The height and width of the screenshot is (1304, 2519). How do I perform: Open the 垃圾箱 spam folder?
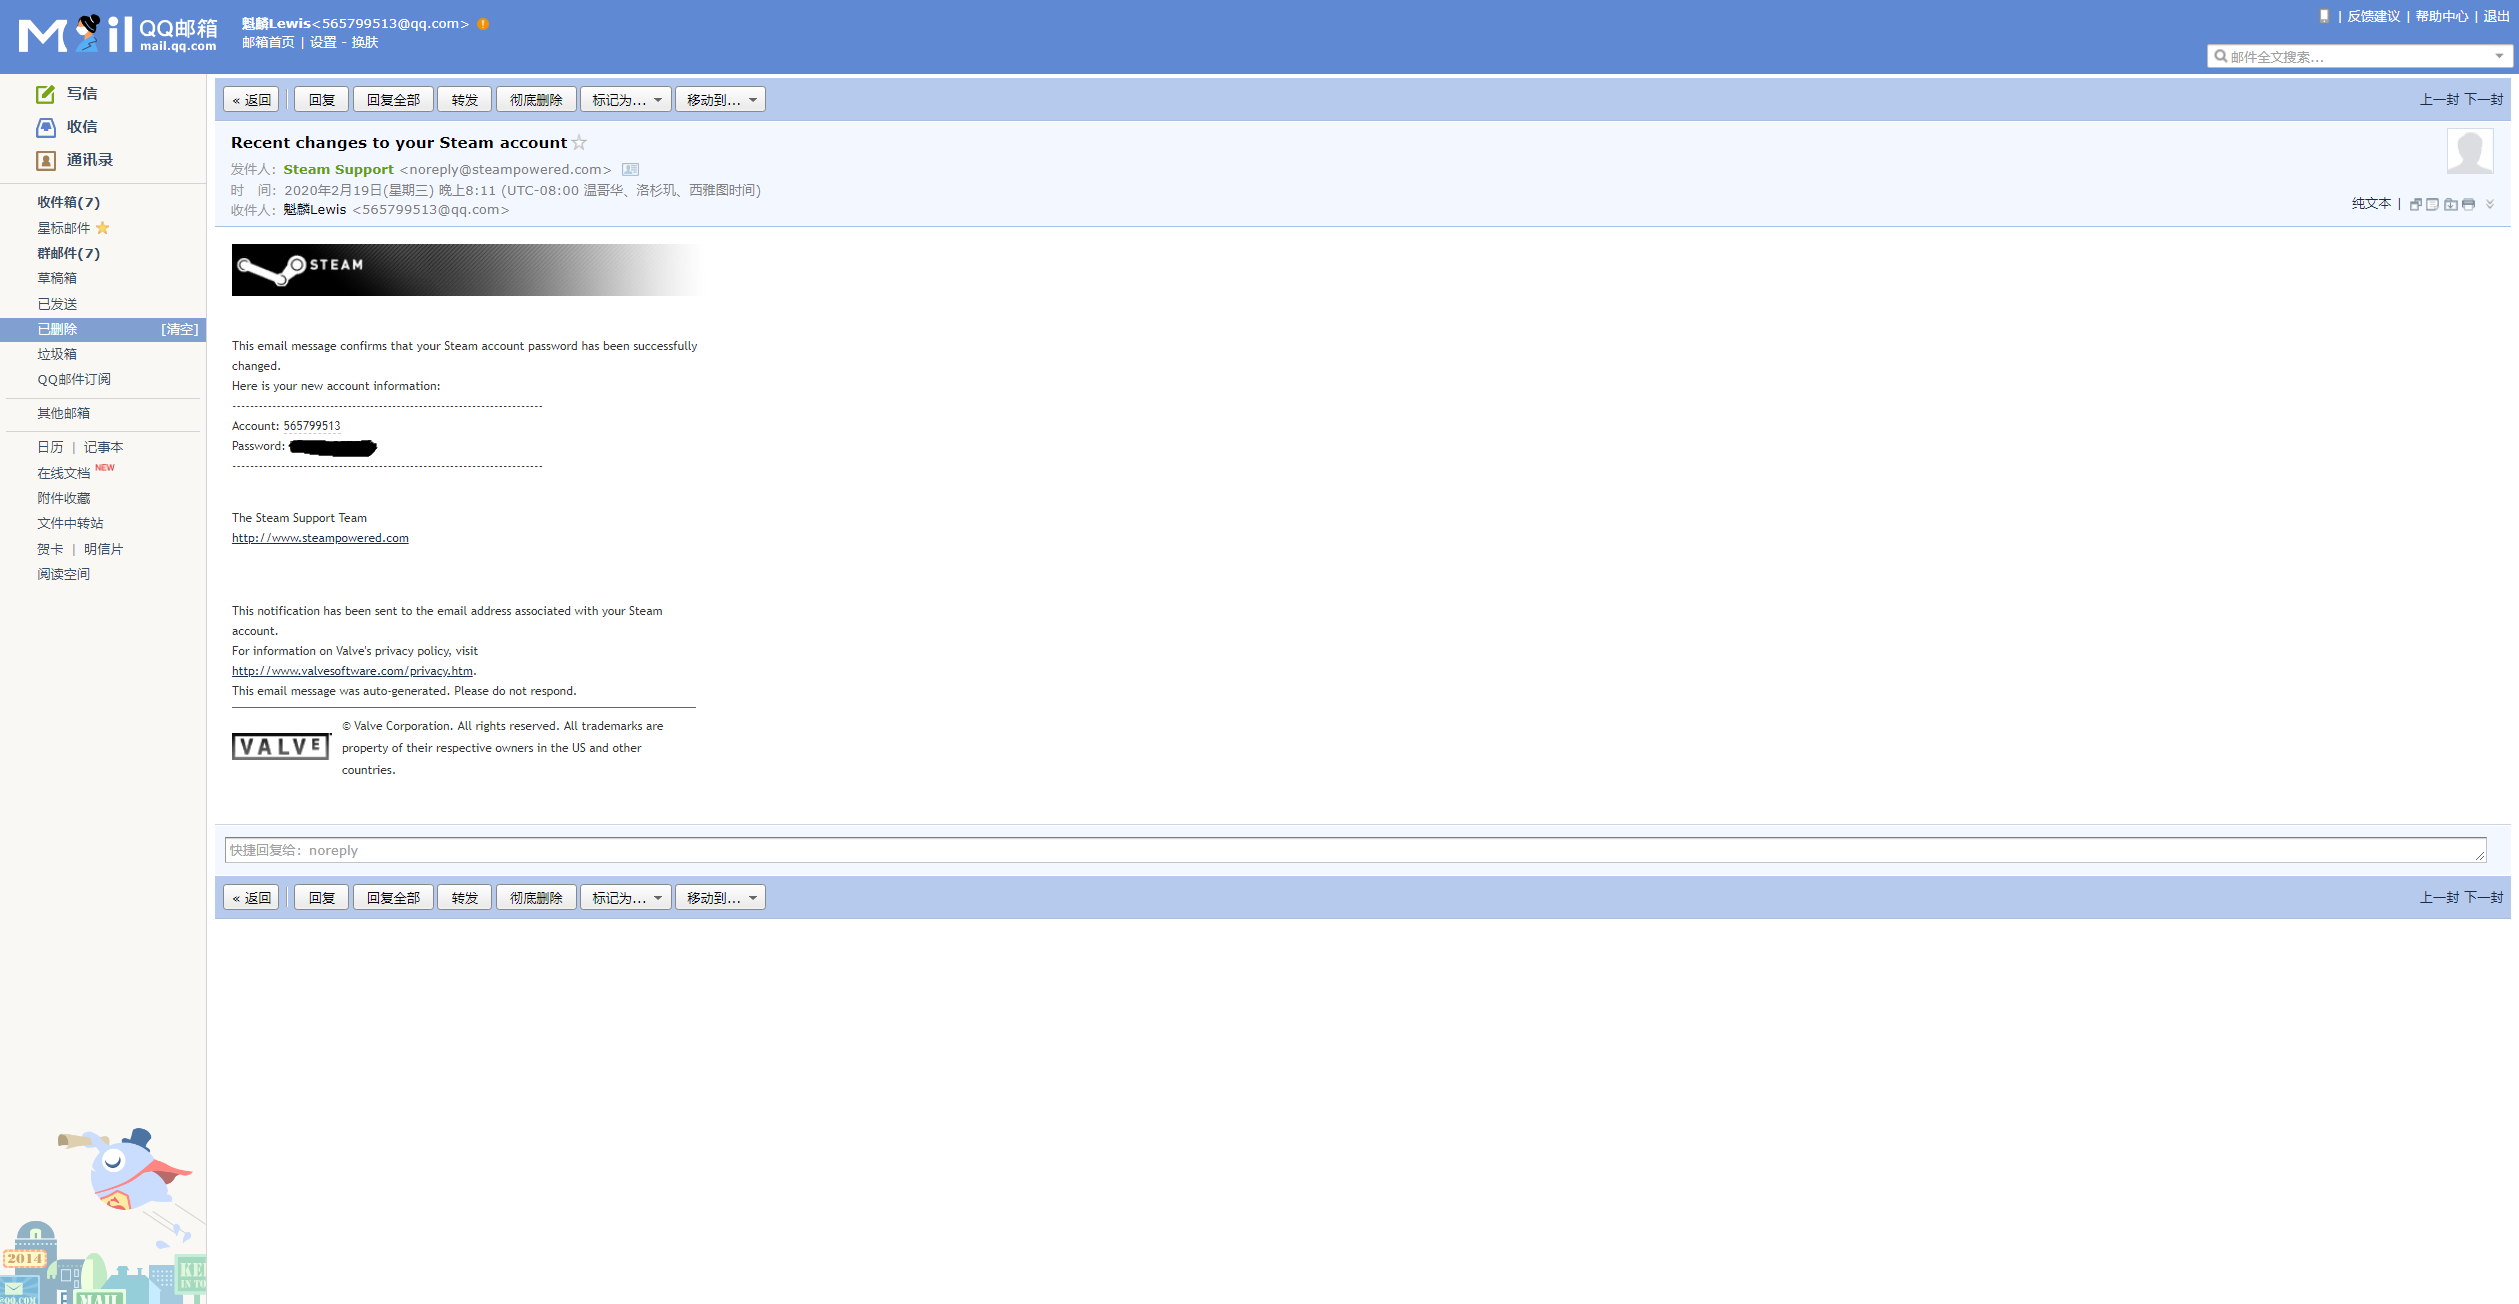(57, 354)
